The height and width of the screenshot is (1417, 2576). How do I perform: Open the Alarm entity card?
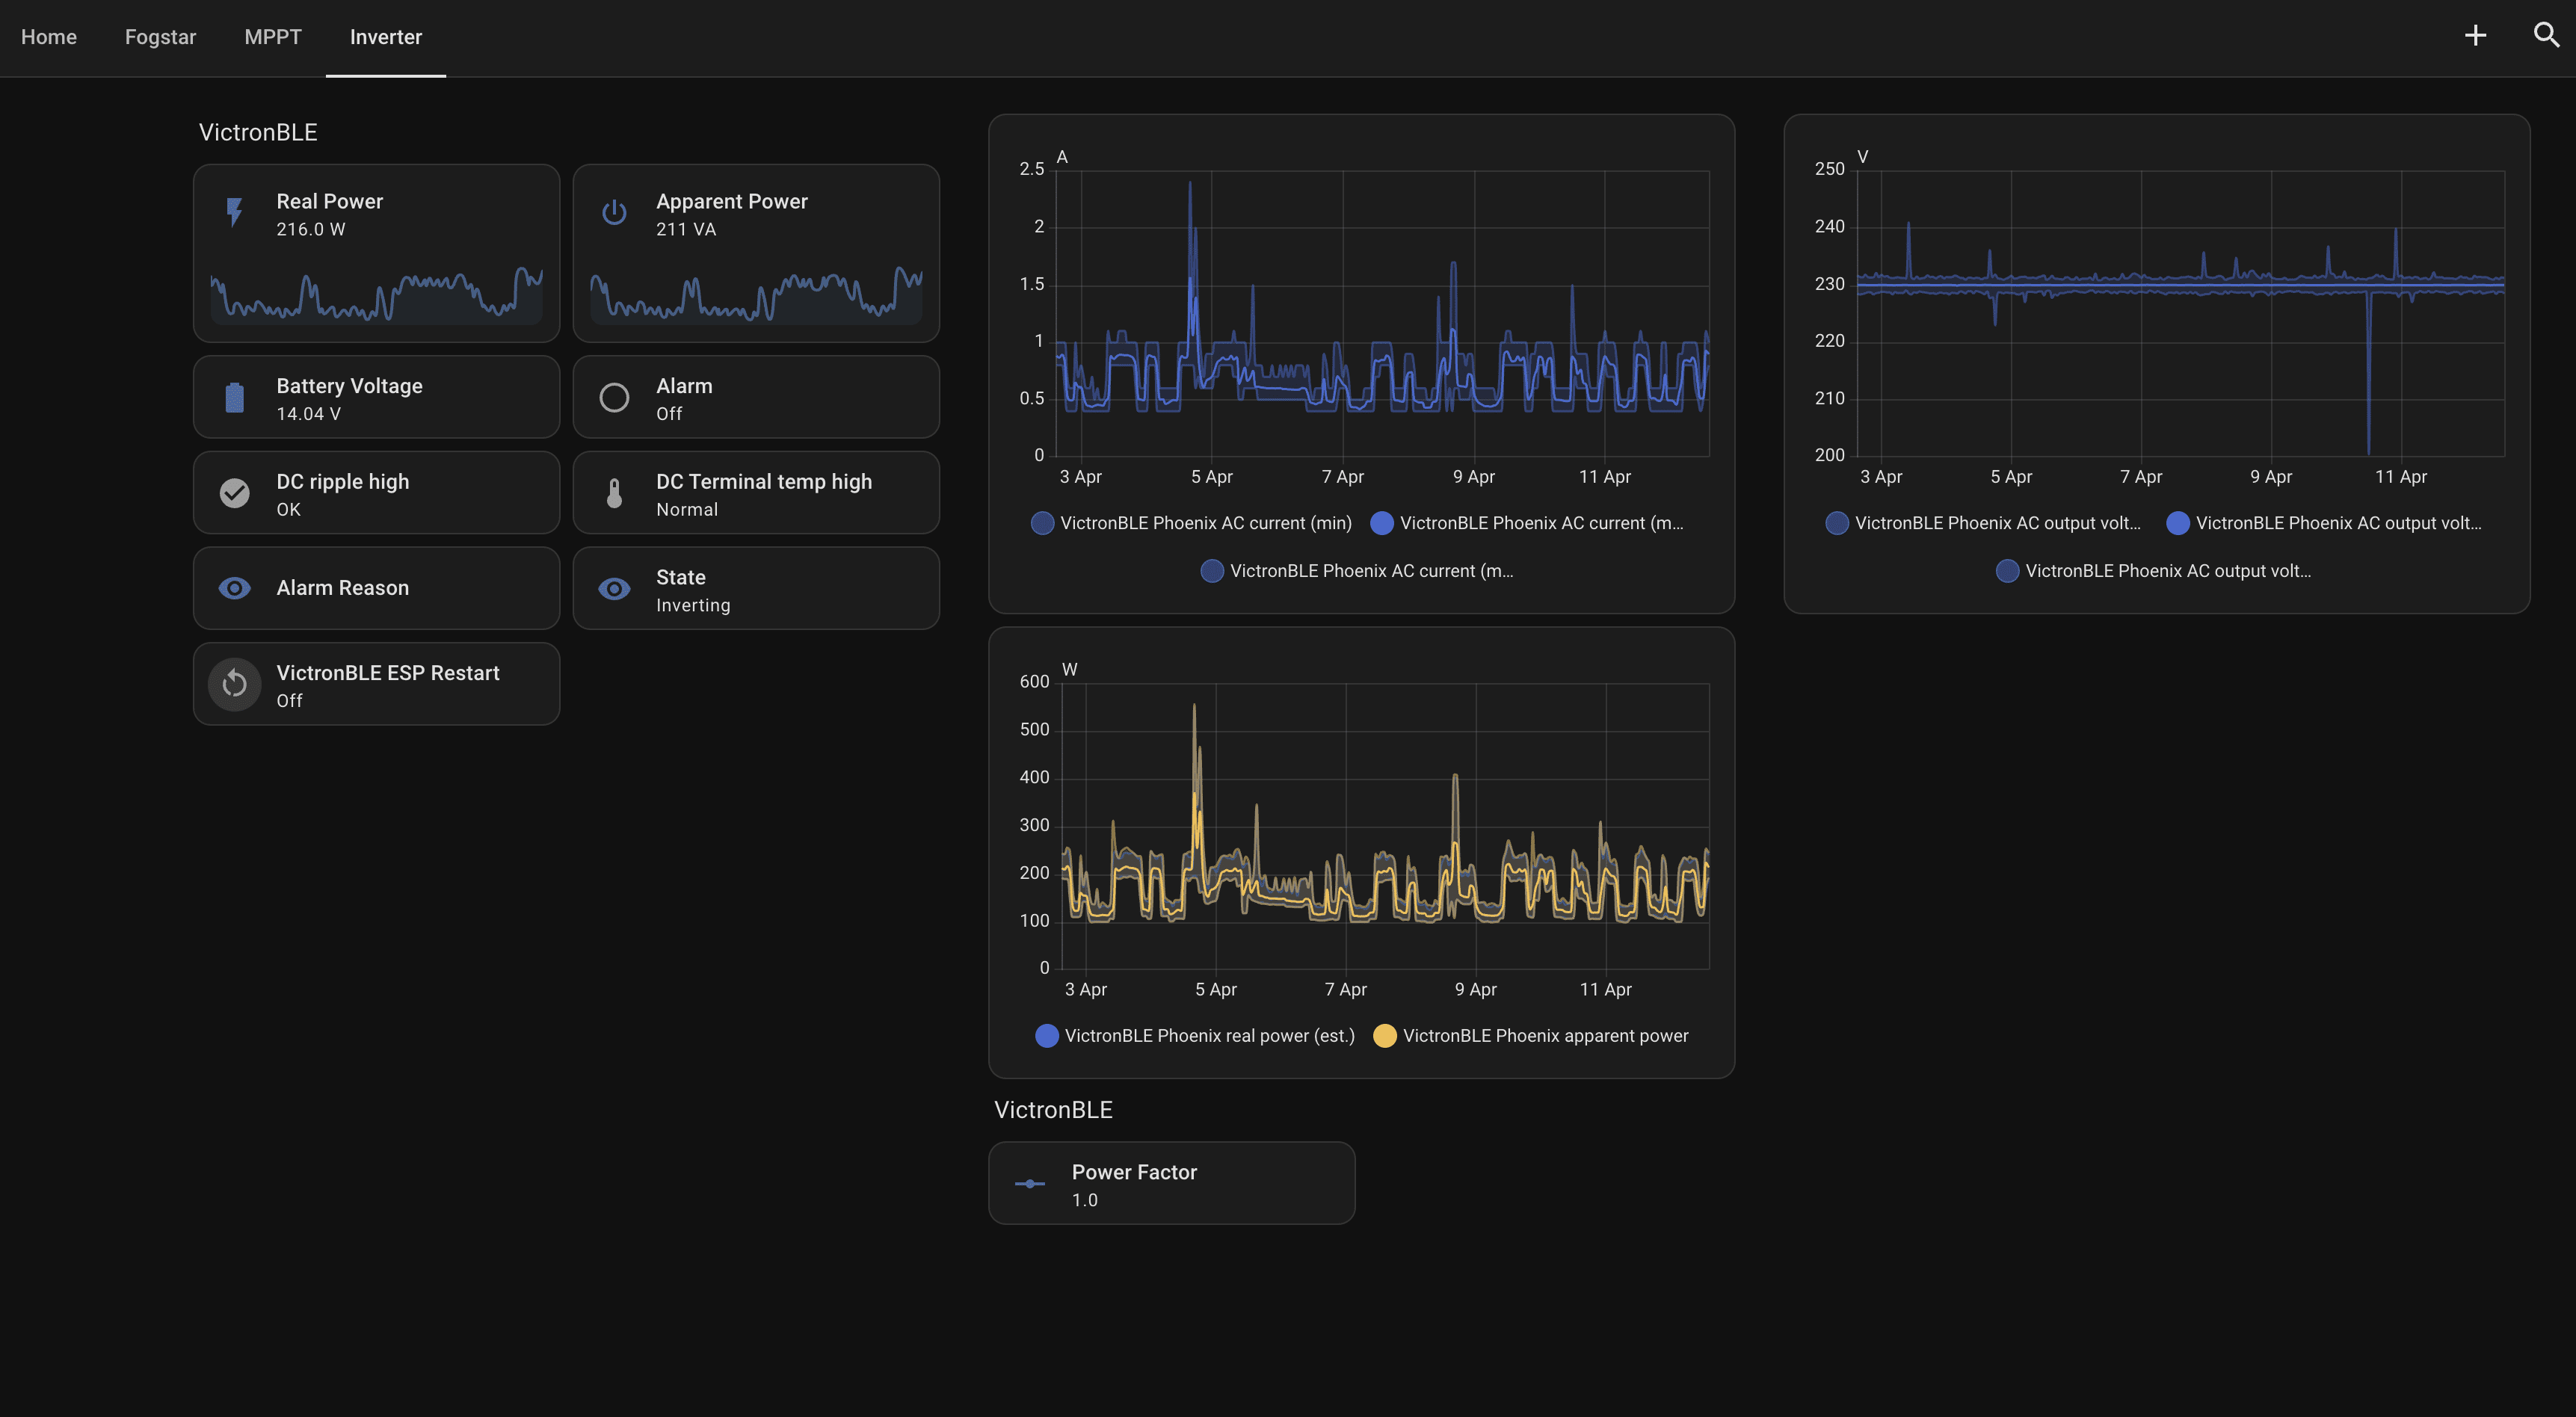[756, 397]
